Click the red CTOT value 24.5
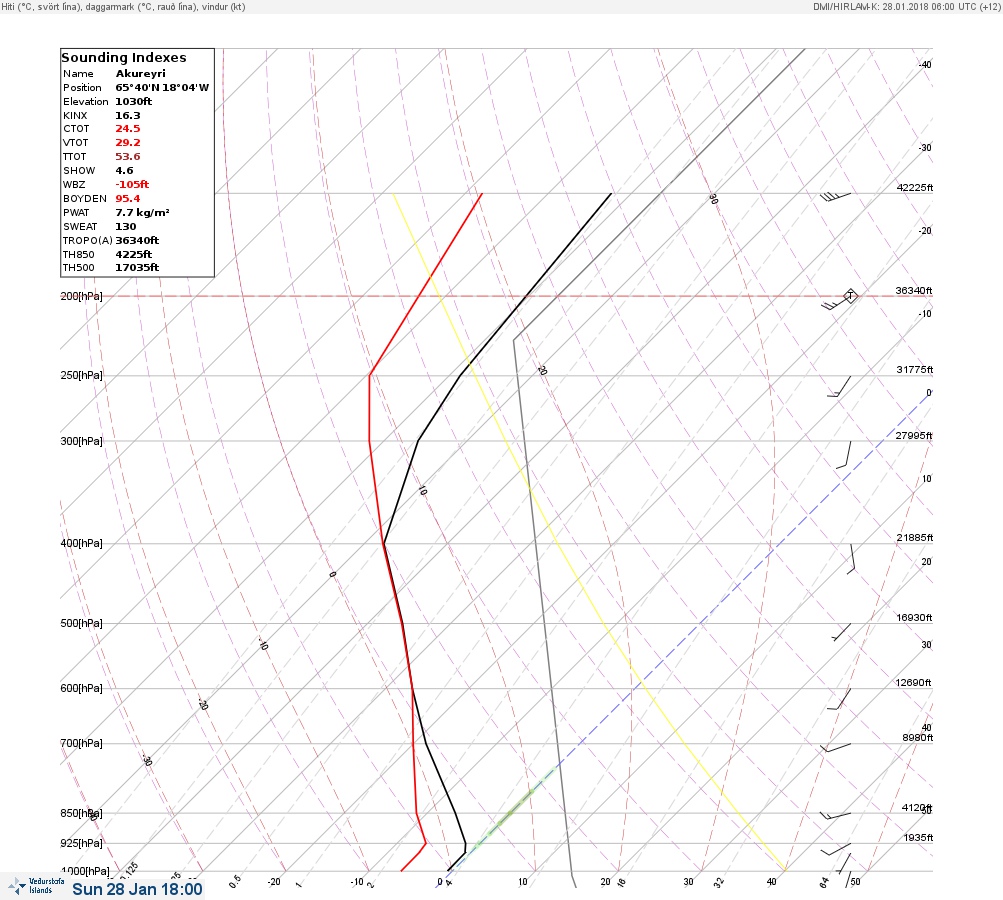Viewport: 1003px width, 900px height. click(x=127, y=129)
